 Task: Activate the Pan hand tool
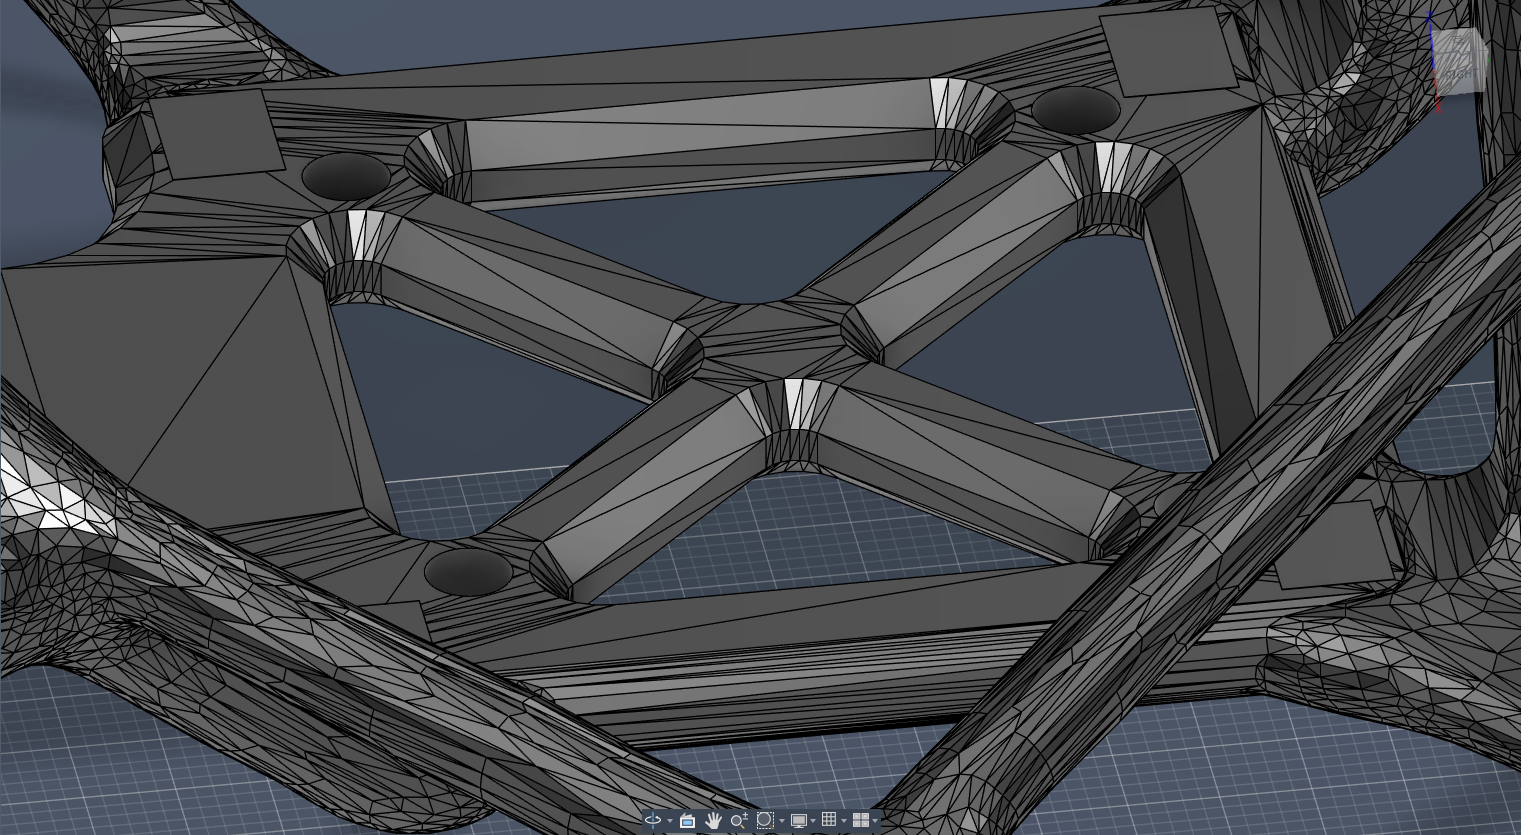tap(713, 820)
